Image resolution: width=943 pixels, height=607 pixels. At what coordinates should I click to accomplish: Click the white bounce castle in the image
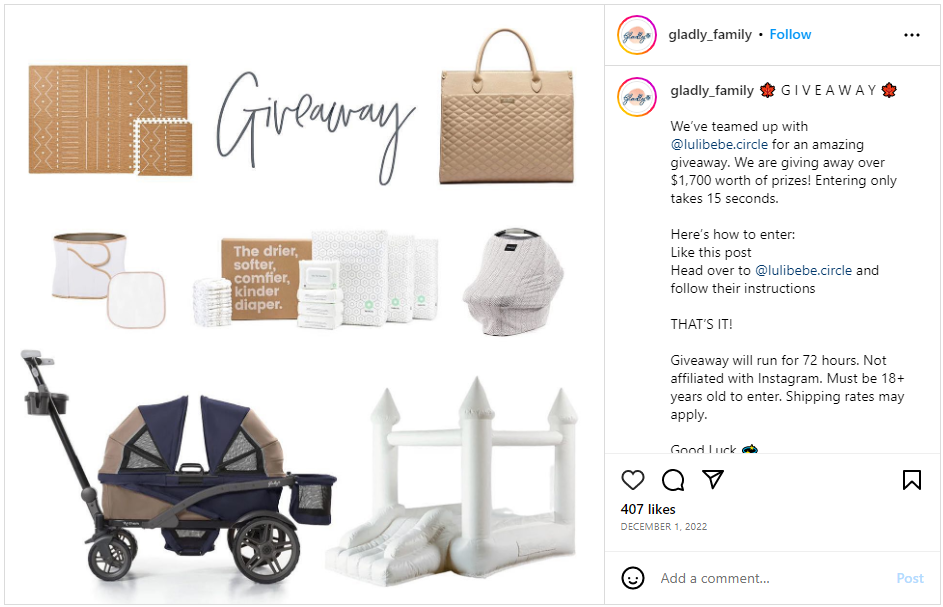click(x=452, y=482)
